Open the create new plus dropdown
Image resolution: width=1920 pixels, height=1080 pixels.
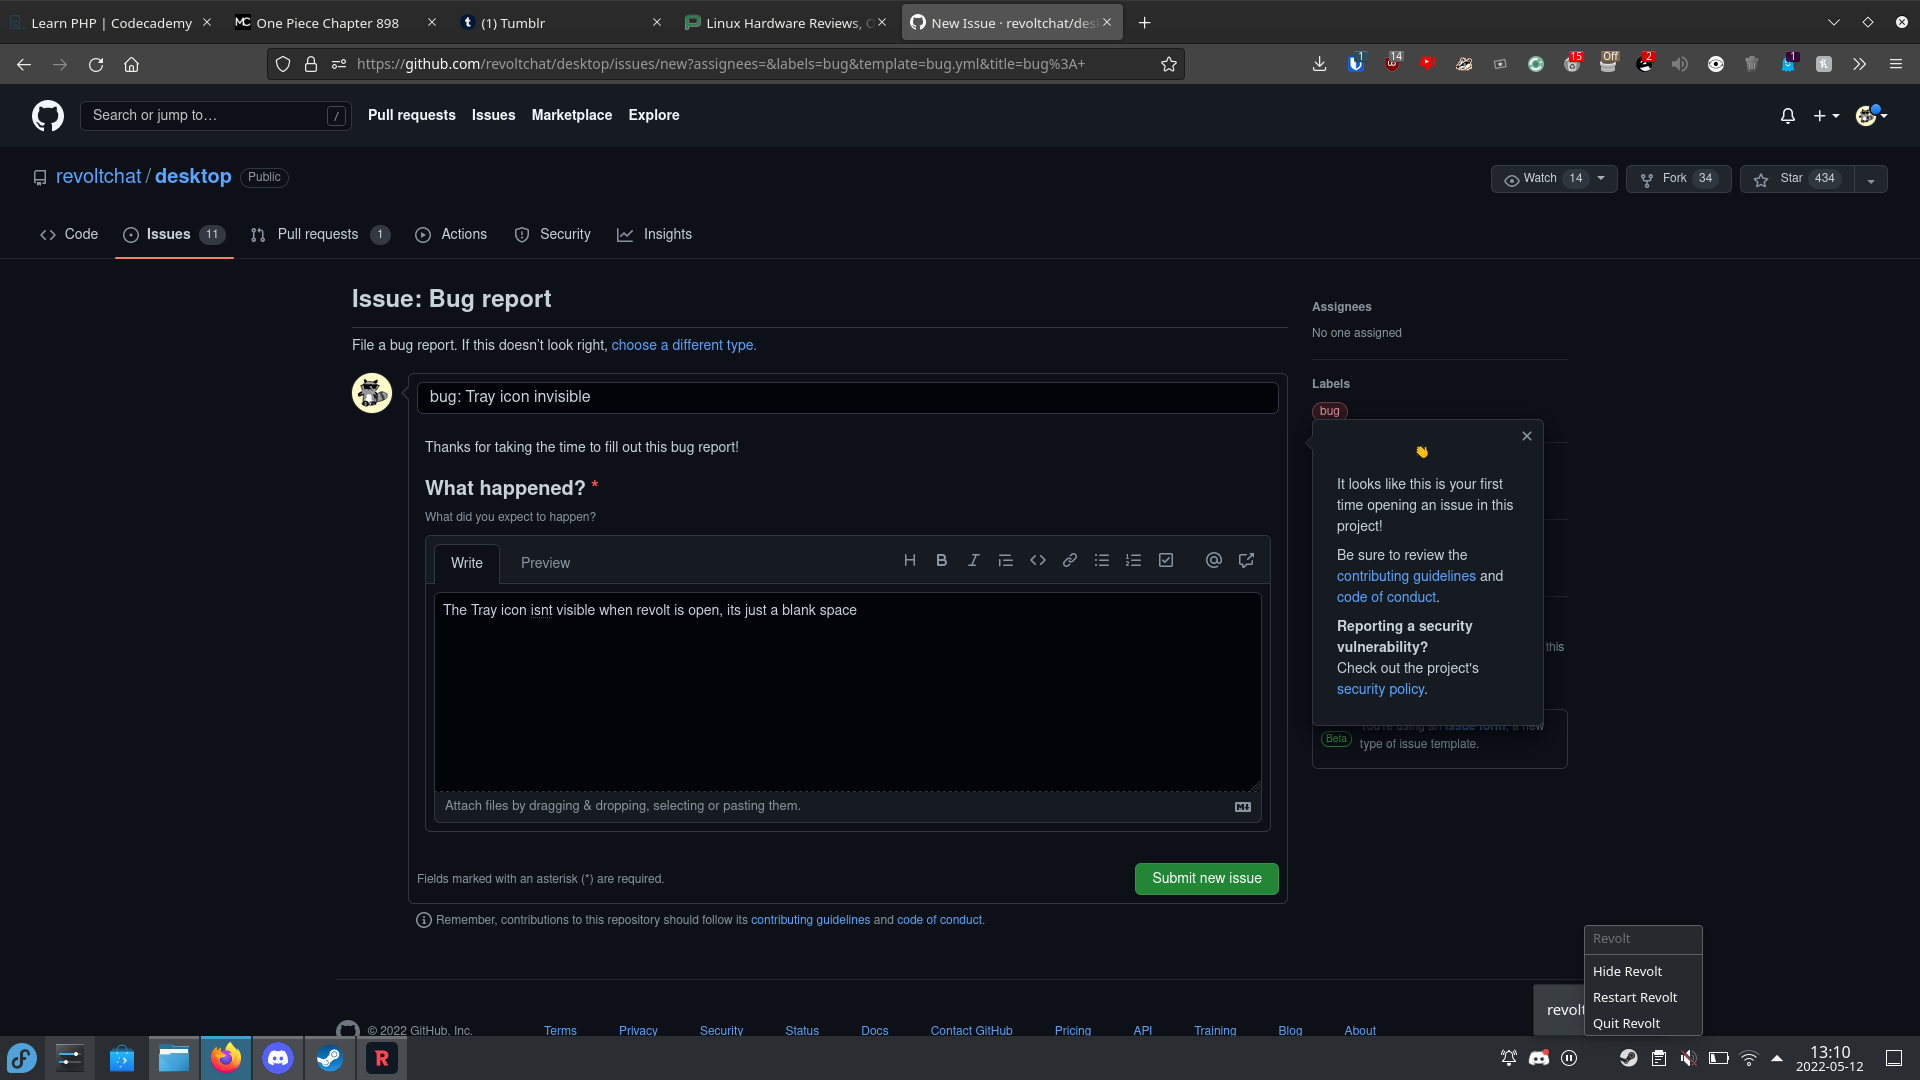tap(1826, 116)
